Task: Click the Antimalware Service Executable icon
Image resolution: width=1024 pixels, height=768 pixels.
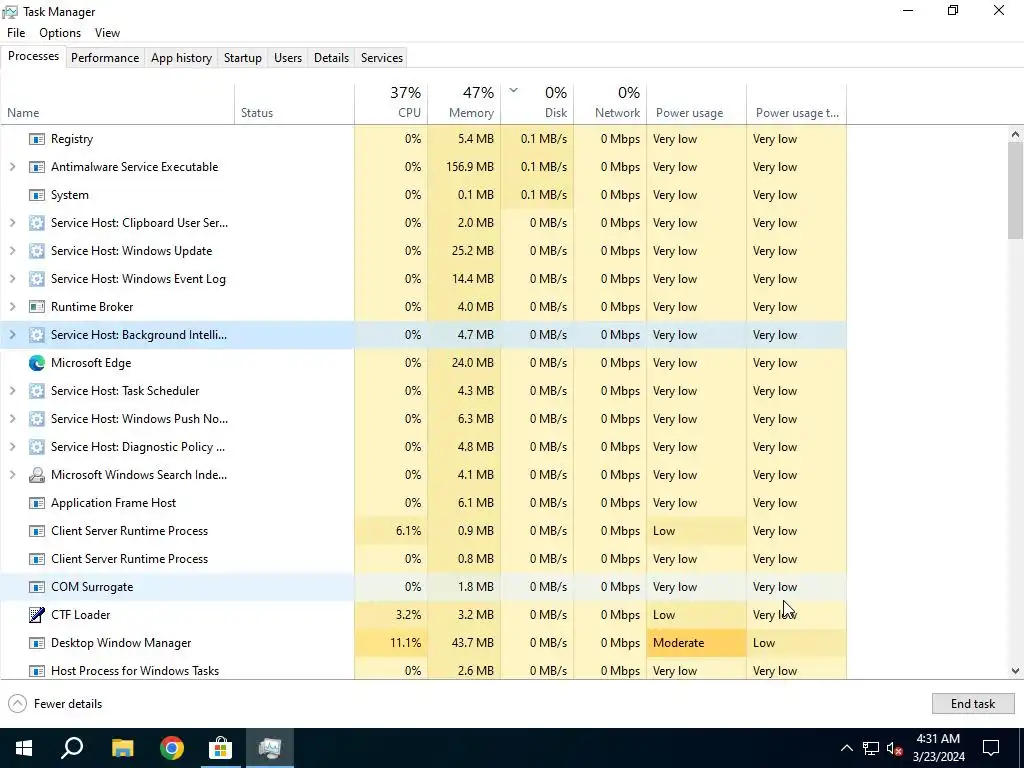Action: [37, 167]
